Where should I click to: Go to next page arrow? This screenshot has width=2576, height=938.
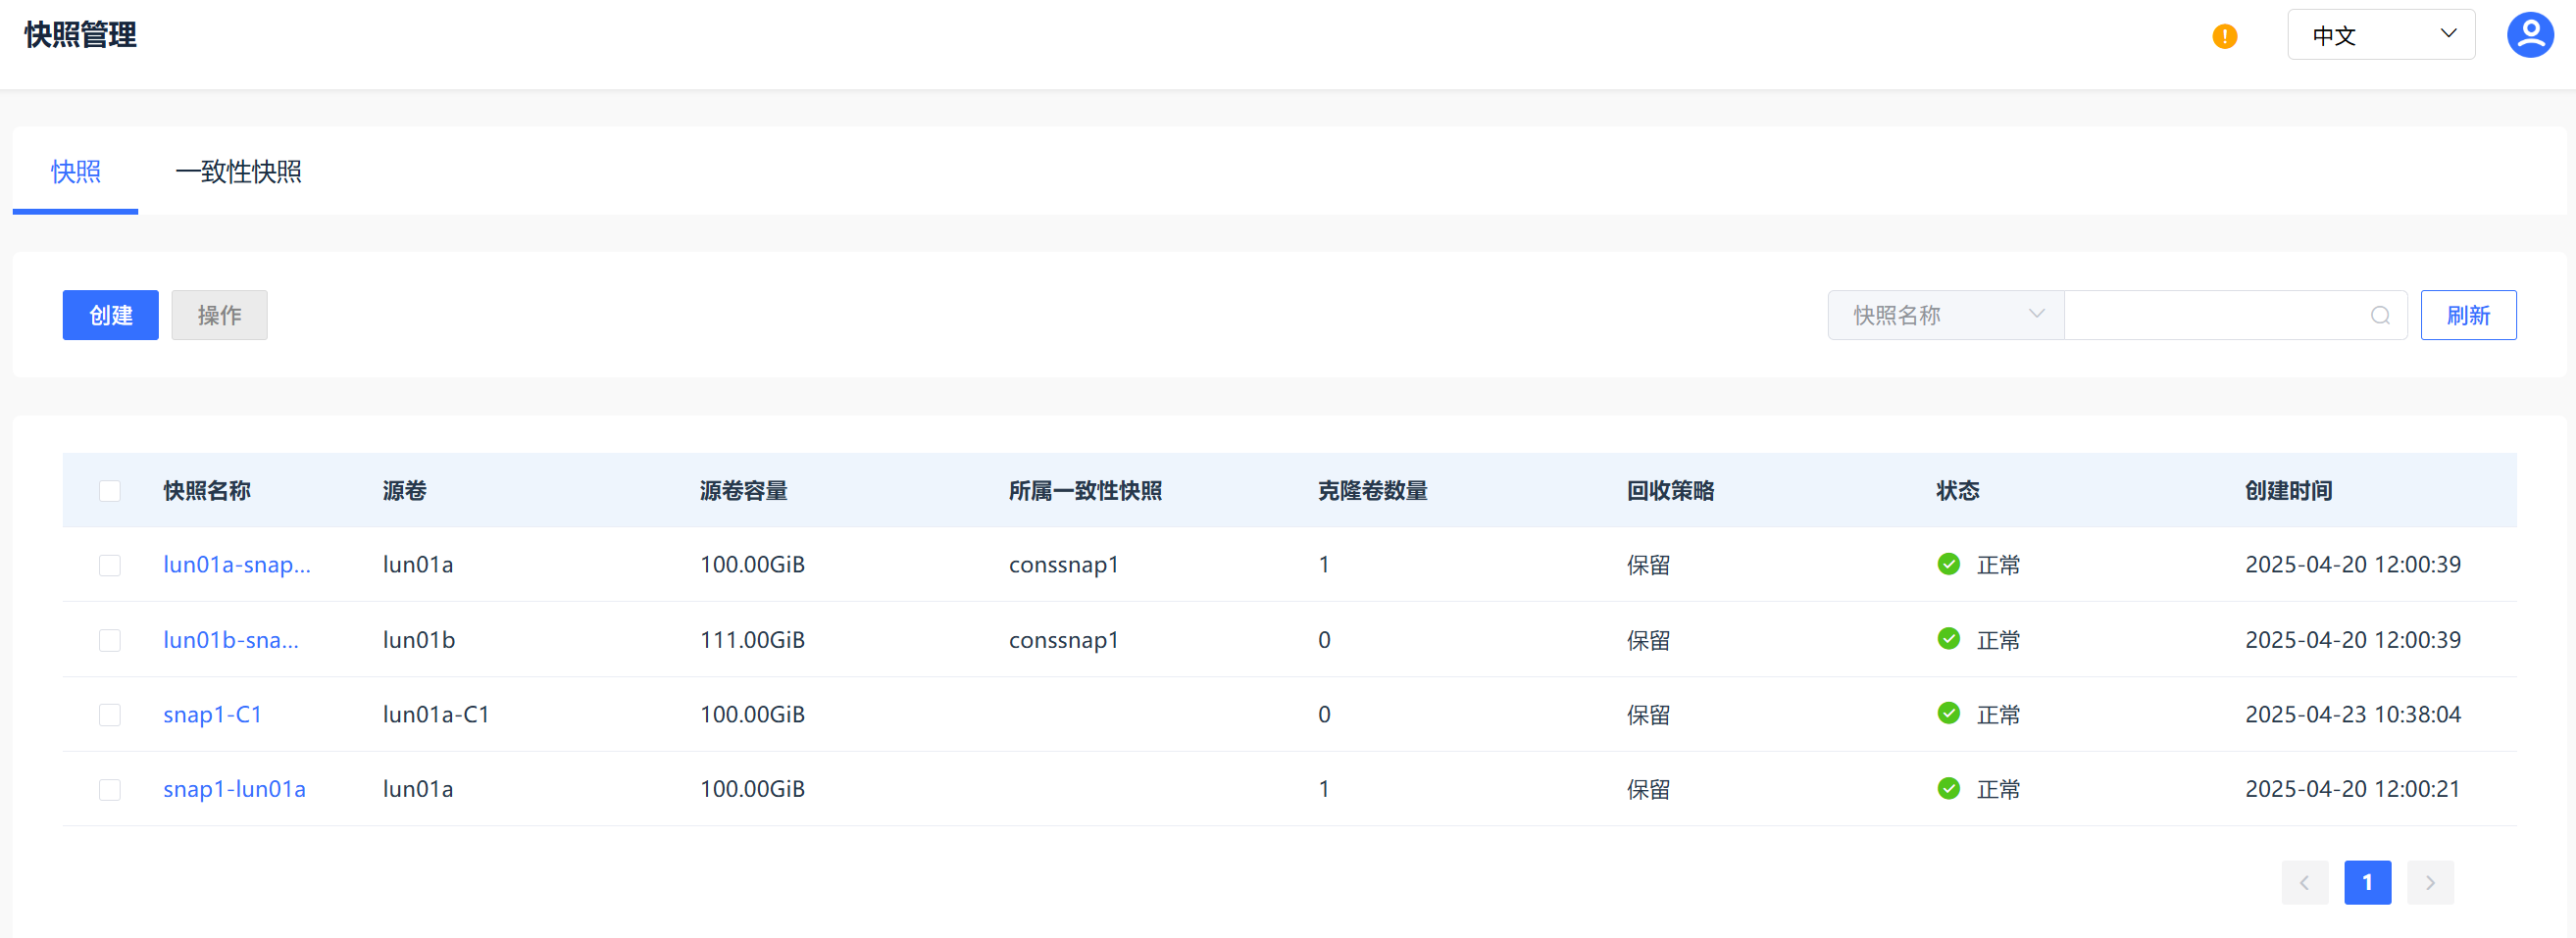pos(2429,882)
